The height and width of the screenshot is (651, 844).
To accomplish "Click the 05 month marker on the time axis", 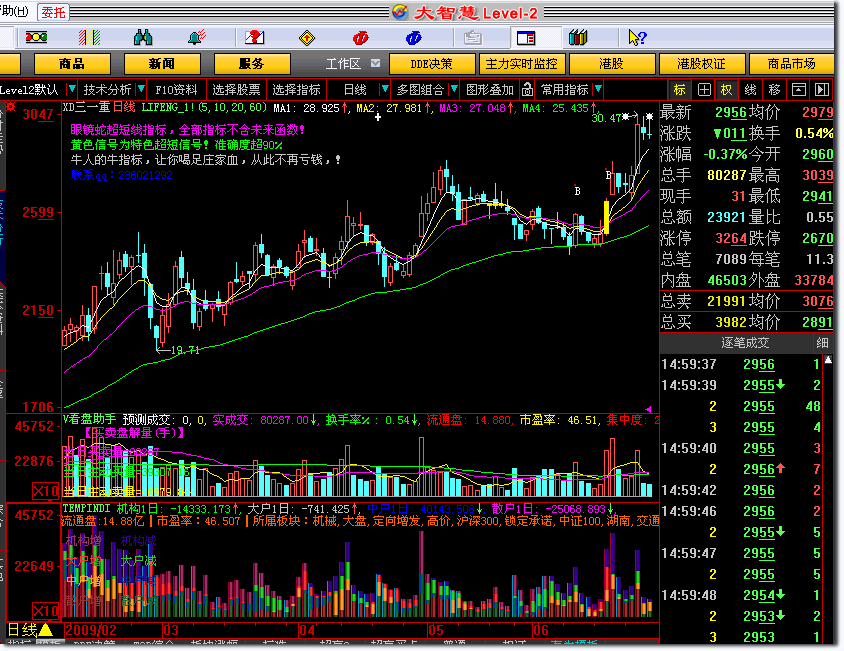I will (x=436, y=630).
